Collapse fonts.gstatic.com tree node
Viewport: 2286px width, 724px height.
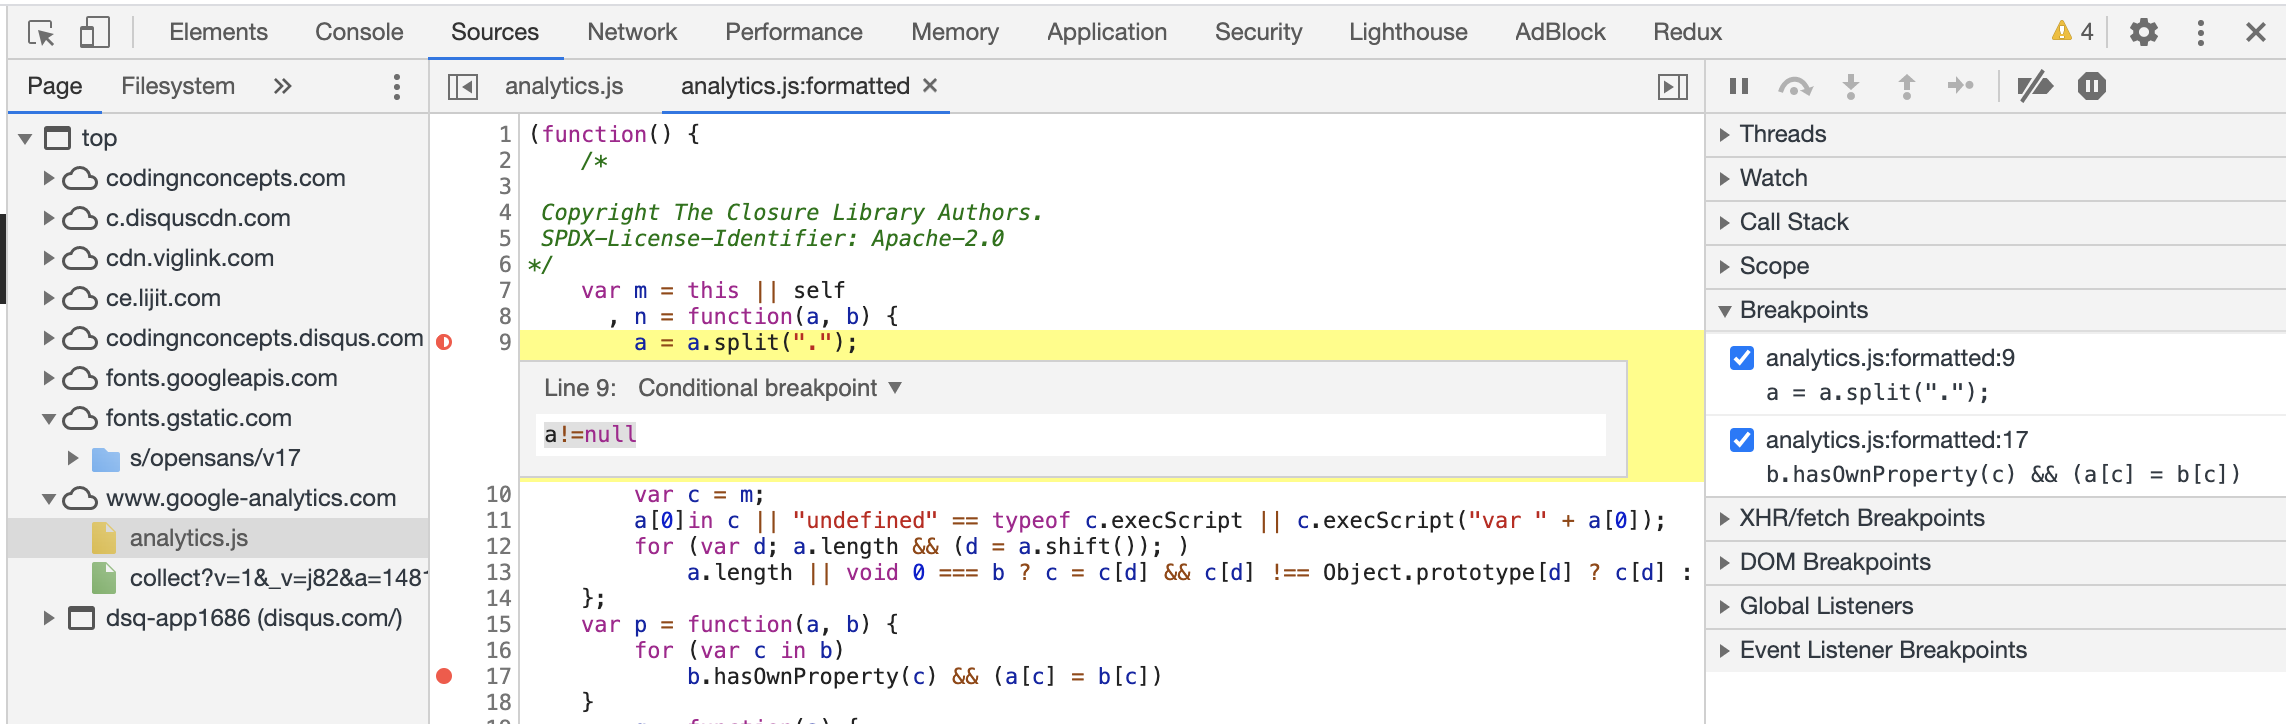(x=48, y=418)
